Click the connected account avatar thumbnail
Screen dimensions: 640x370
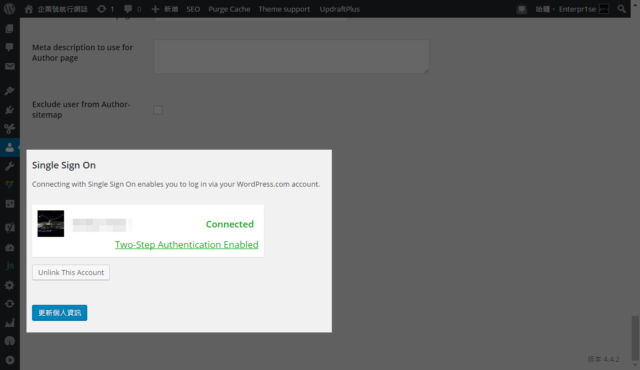51,224
